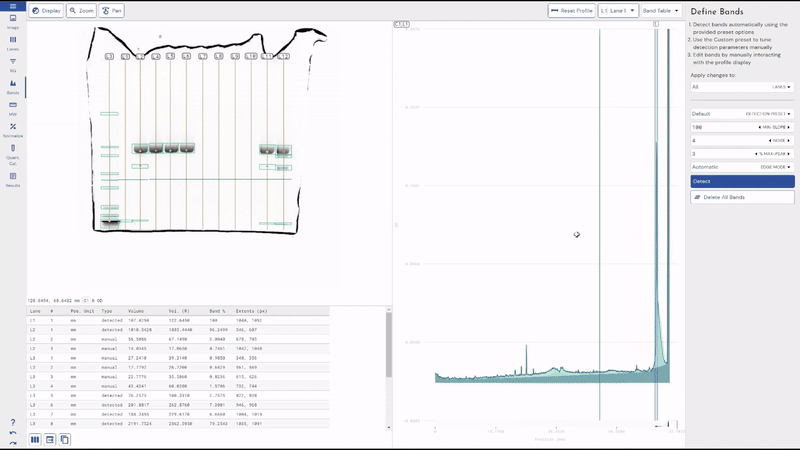Click the table scroll down arrow

(x=389, y=428)
